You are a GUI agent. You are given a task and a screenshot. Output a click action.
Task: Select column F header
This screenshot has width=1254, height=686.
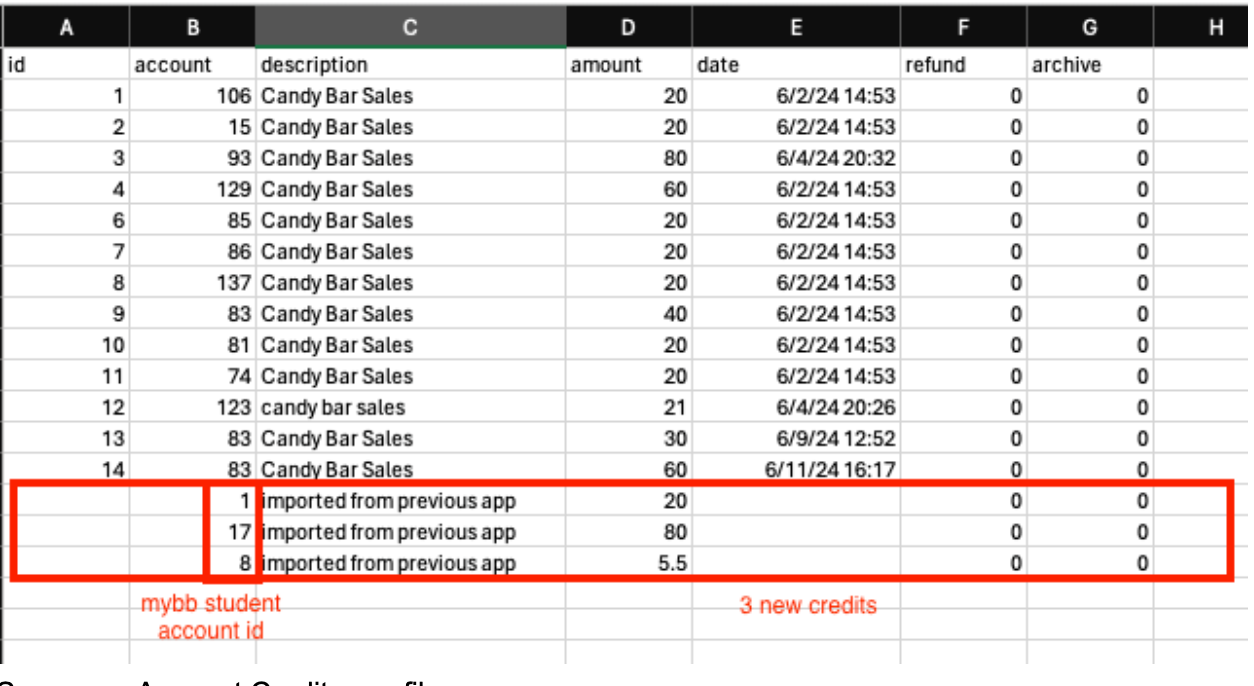pos(963,27)
